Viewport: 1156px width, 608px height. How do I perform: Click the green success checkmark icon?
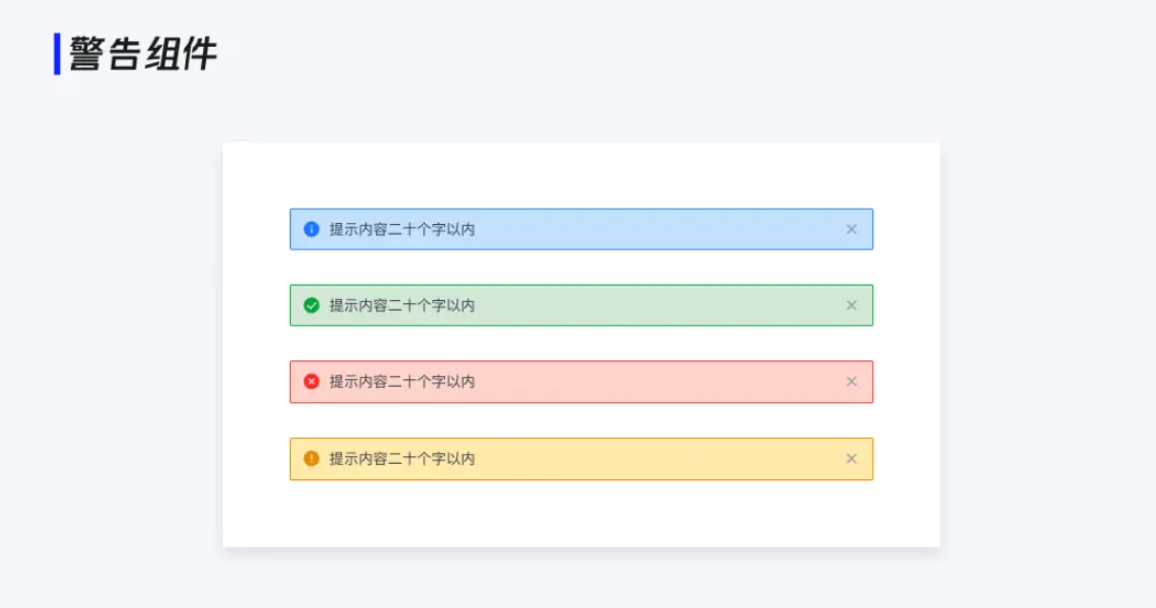(x=311, y=305)
